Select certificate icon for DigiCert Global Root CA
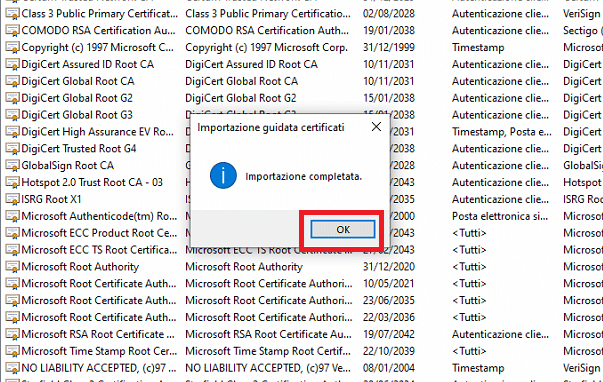The image size is (603, 382). point(12,81)
